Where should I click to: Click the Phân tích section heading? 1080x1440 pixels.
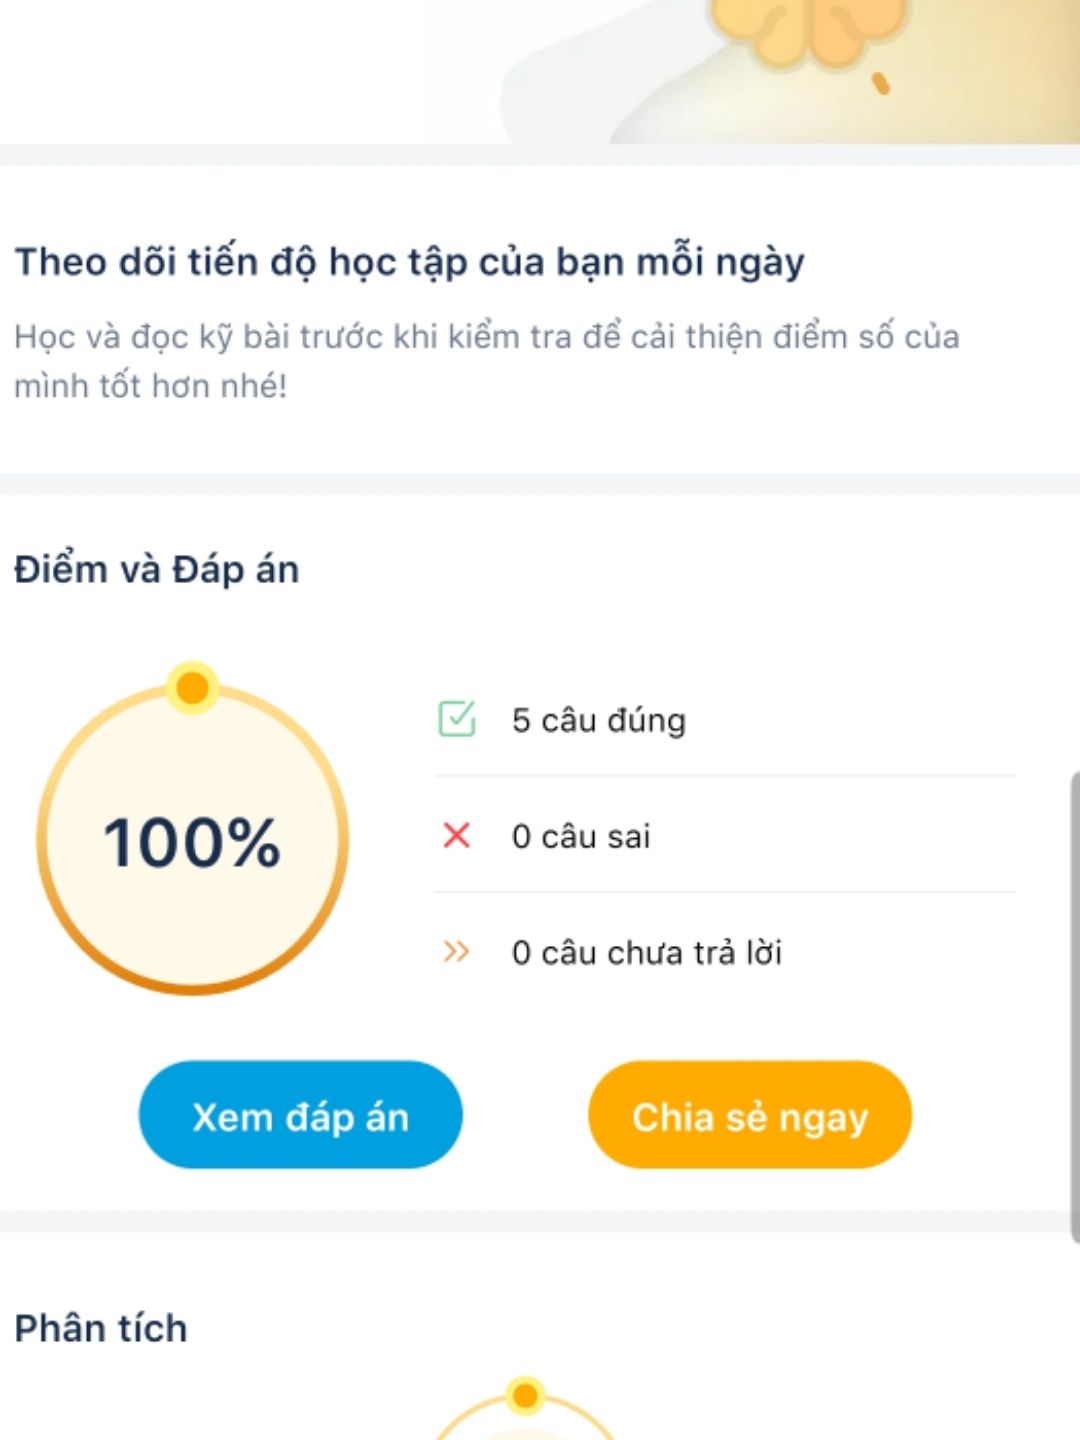[101, 1328]
